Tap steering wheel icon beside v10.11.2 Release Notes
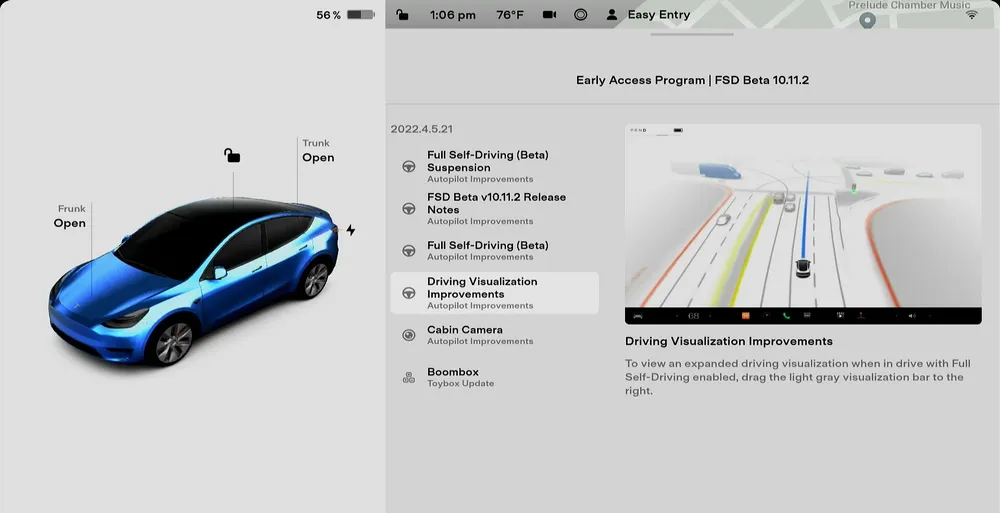 [x=409, y=209]
